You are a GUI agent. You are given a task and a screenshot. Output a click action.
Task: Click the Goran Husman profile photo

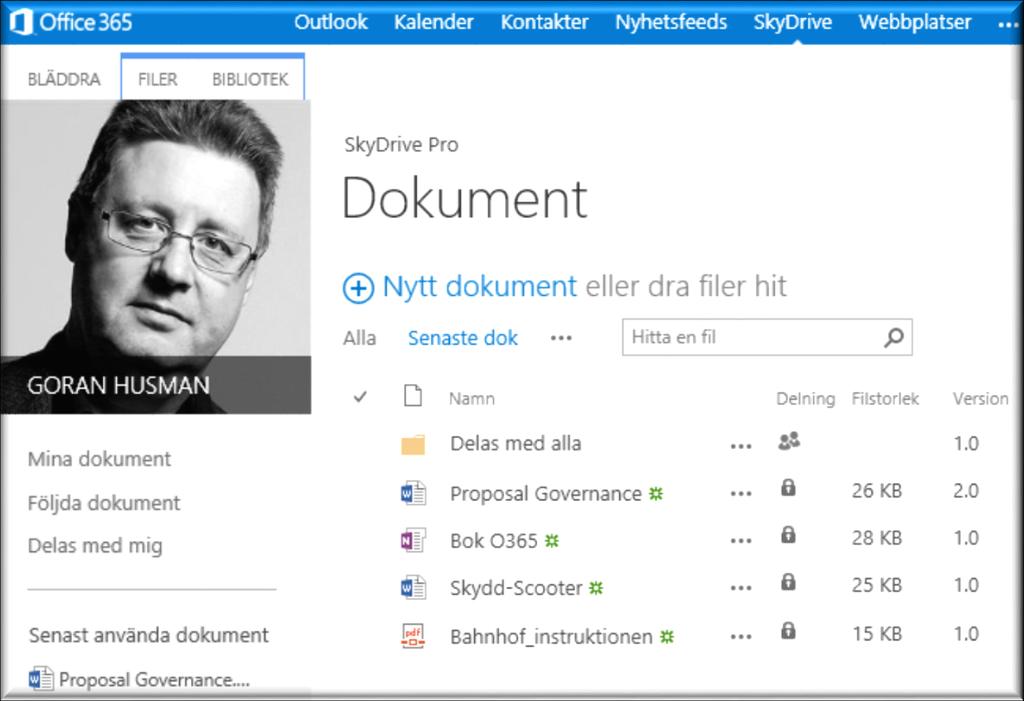coord(155,257)
